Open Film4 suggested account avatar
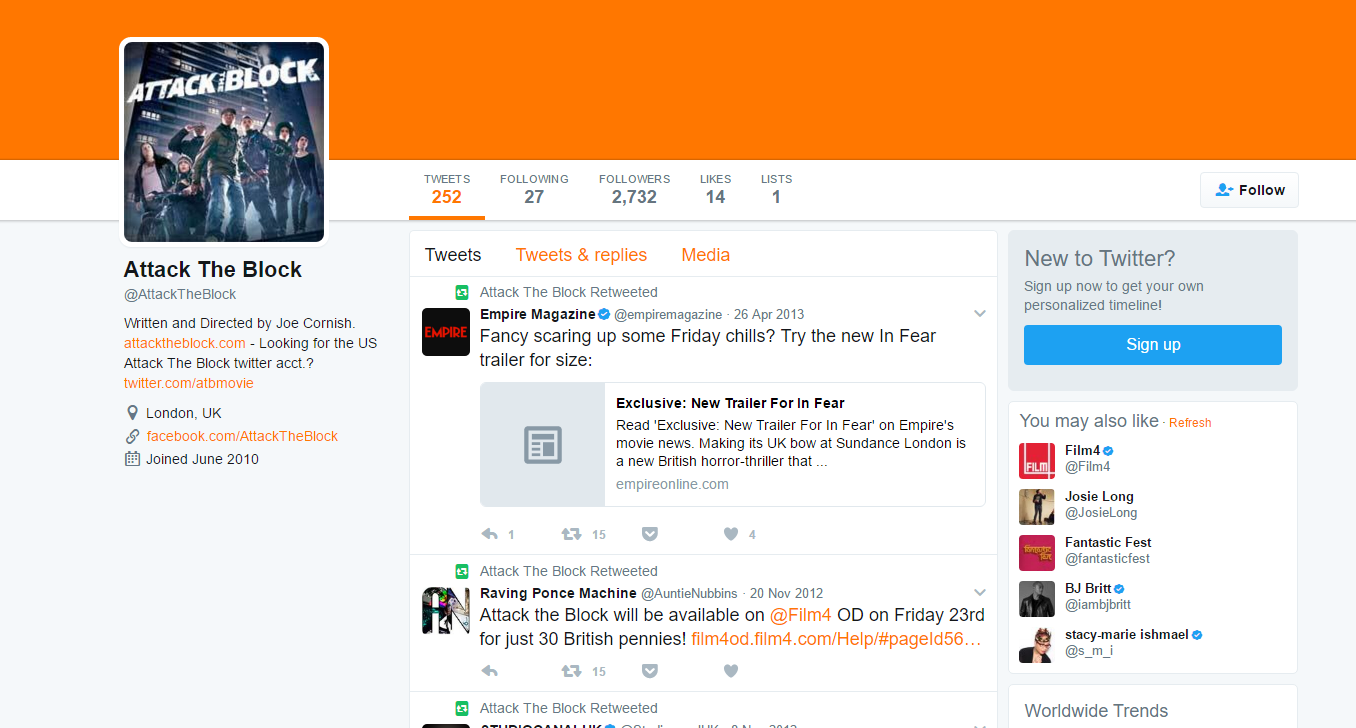 pyautogui.click(x=1037, y=461)
